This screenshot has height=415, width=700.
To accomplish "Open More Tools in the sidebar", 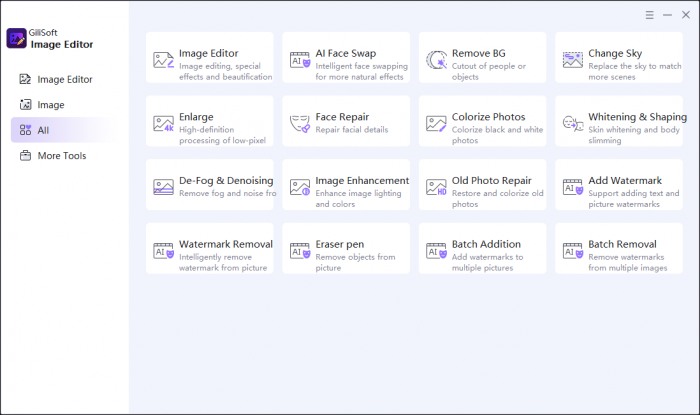I will click(x=65, y=156).
